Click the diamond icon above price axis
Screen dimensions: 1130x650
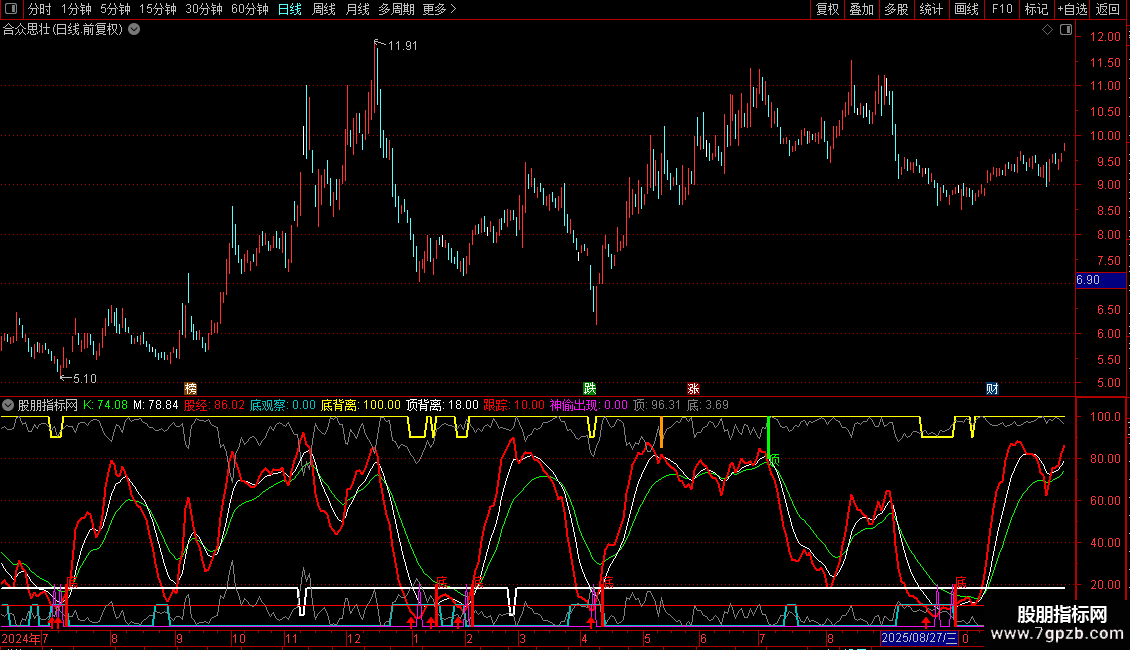click(x=1047, y=30)
